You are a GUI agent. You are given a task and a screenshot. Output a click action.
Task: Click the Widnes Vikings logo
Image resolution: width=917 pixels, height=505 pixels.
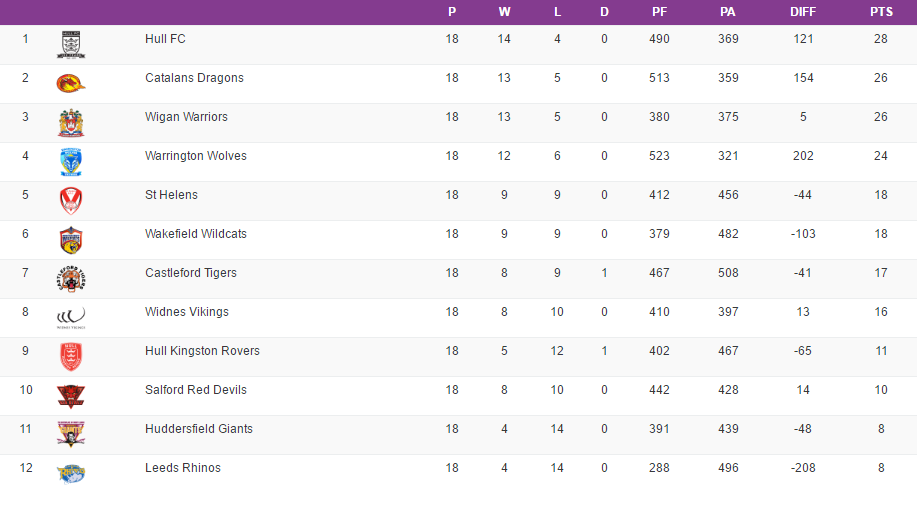[x=71, y=317]
